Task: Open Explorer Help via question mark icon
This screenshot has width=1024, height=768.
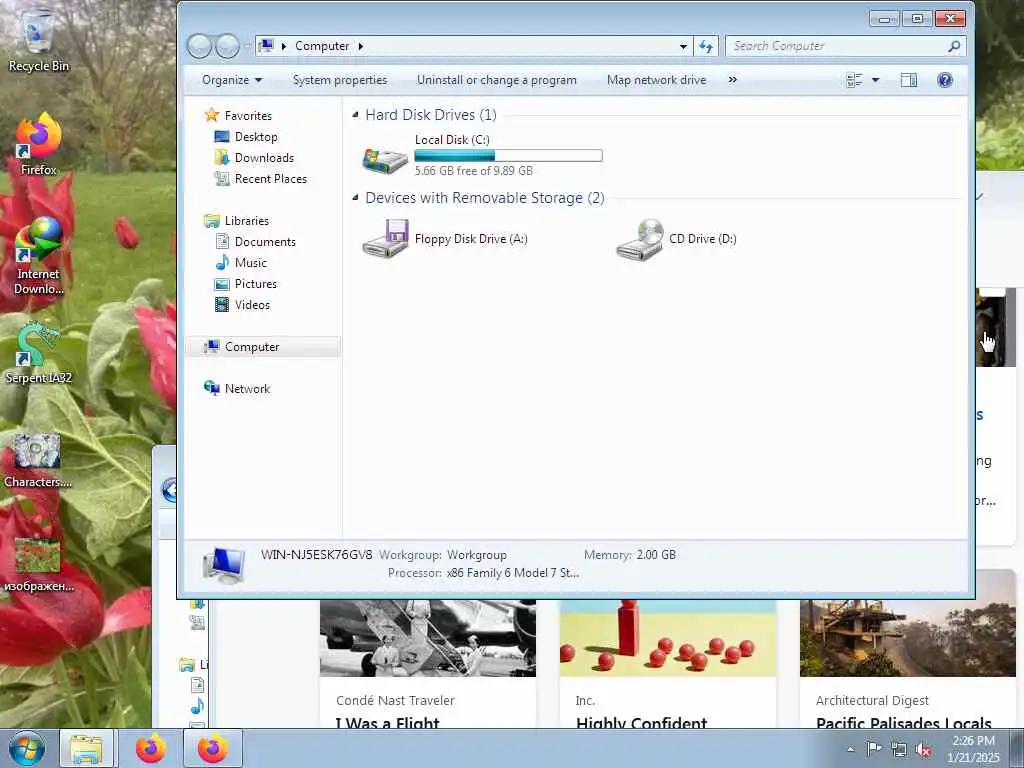Action: pyautogui.click(x=944, y=80)
